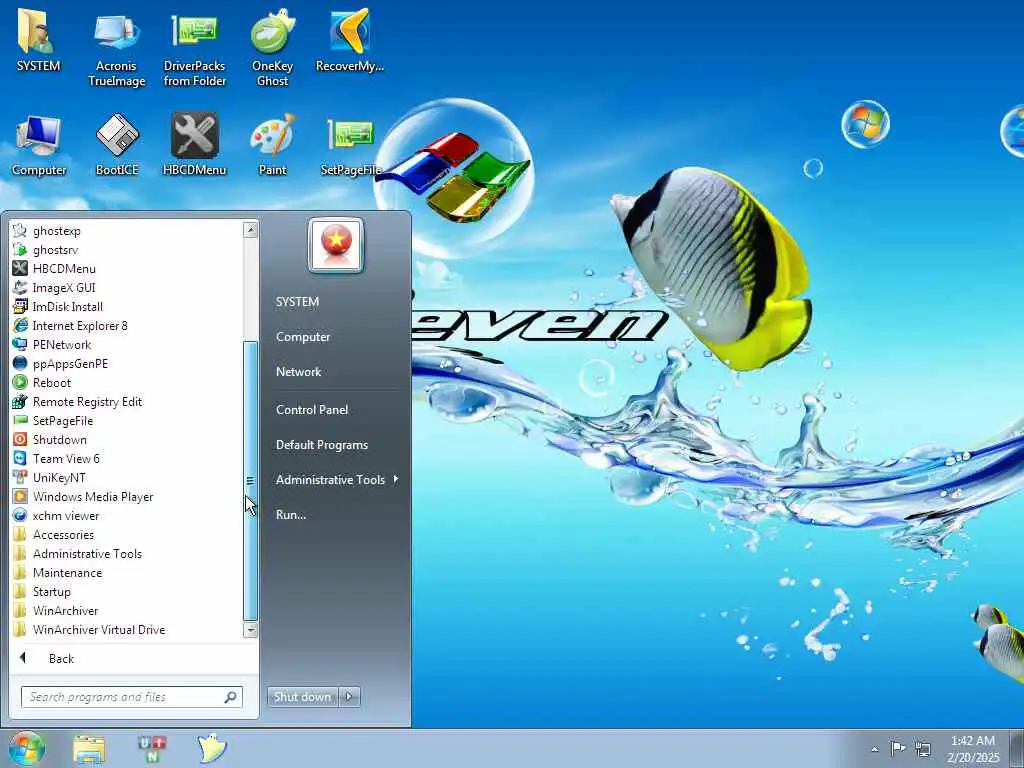Image resolution: width=1024 pixels, height=768 pixels.
Task: Launch Acronis TrueImage from the desktop
Action: [116, 50]
